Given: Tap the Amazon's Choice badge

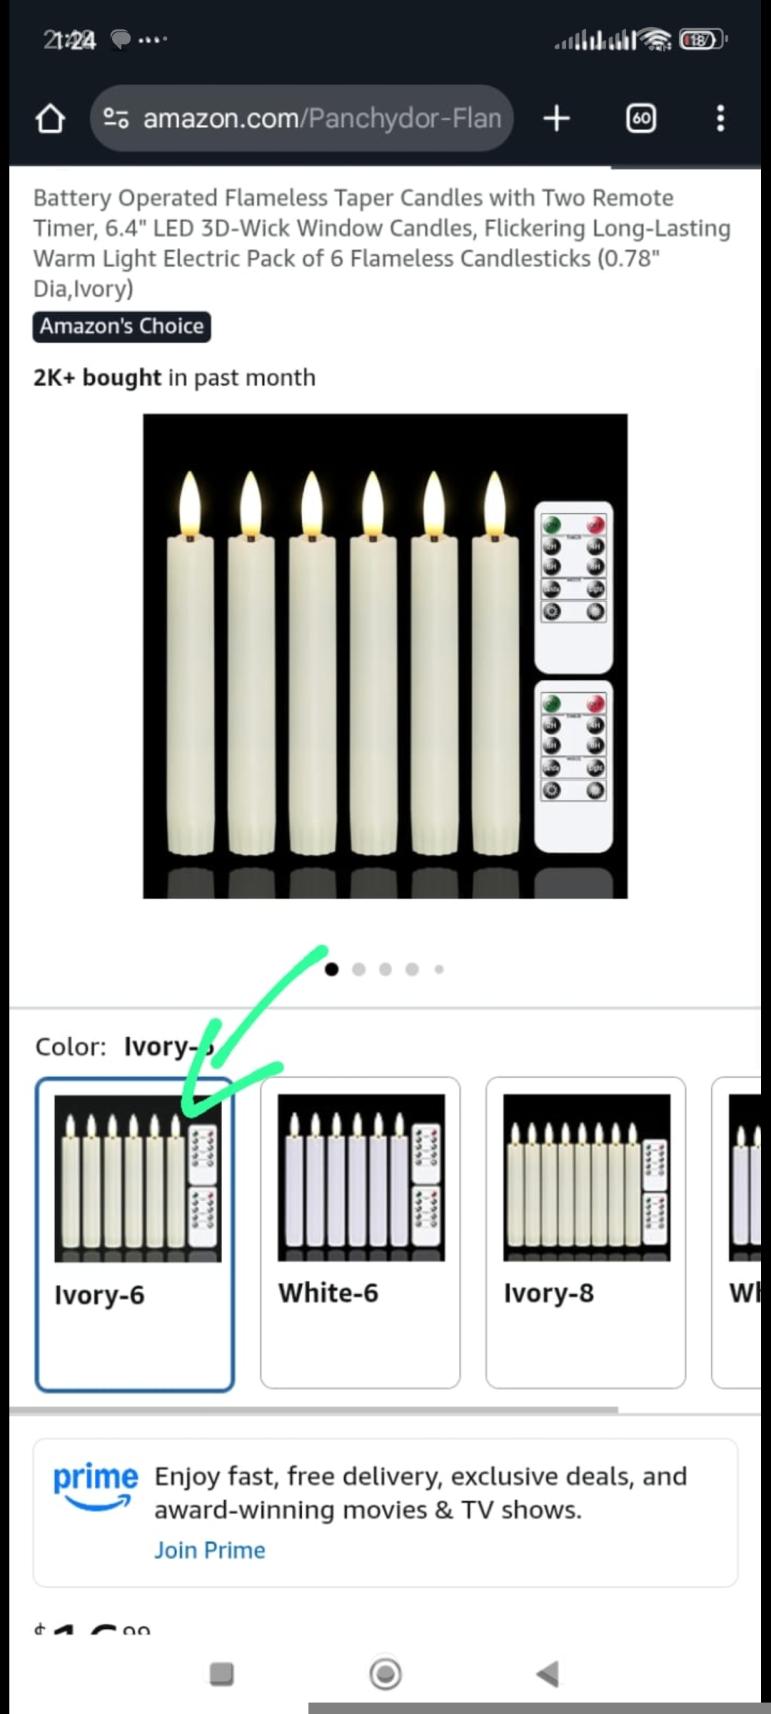Looking at the screenshot, I should 122,326.
